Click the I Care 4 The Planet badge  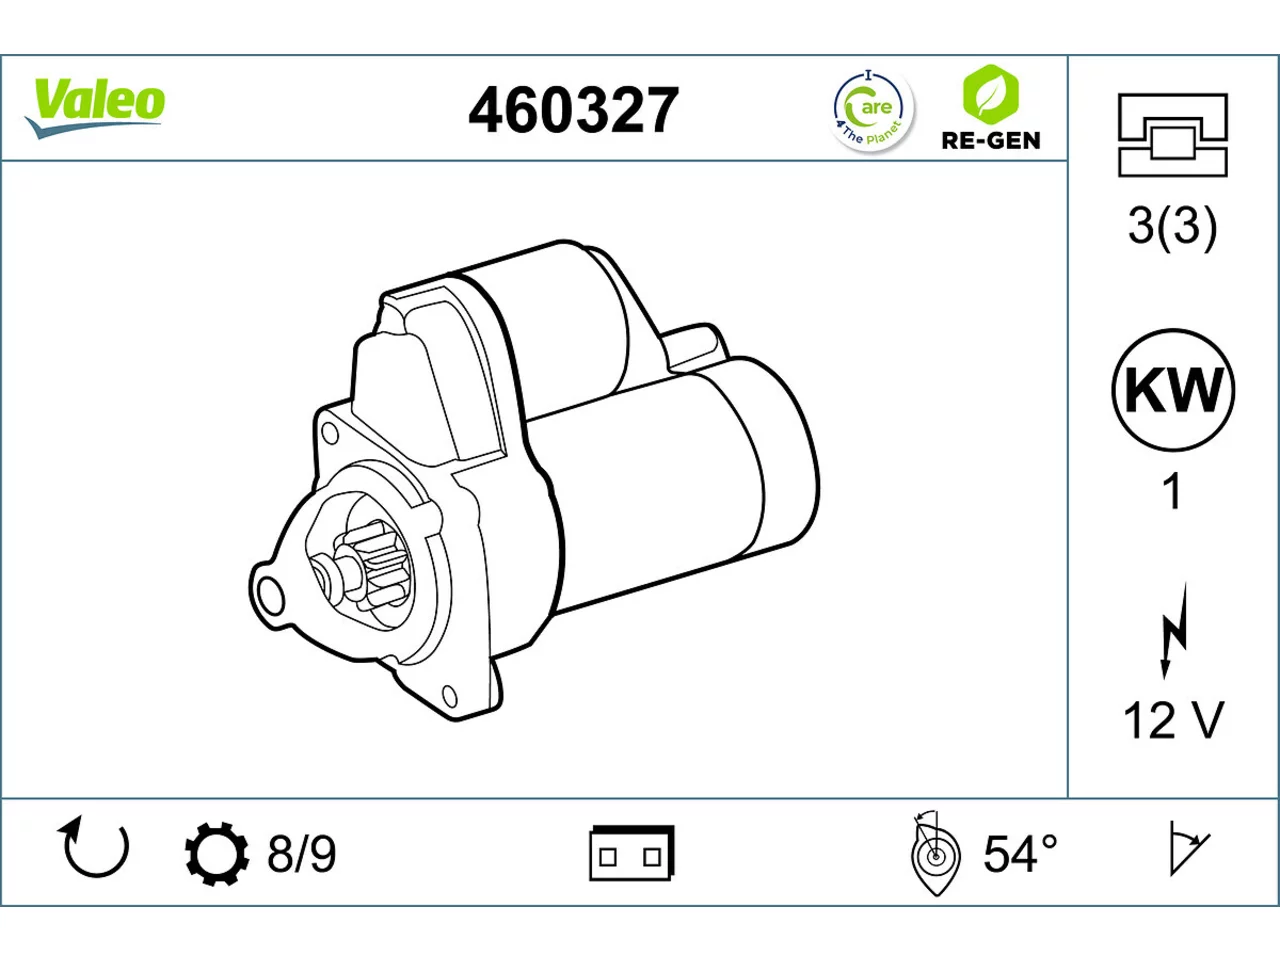click(872, 110)
